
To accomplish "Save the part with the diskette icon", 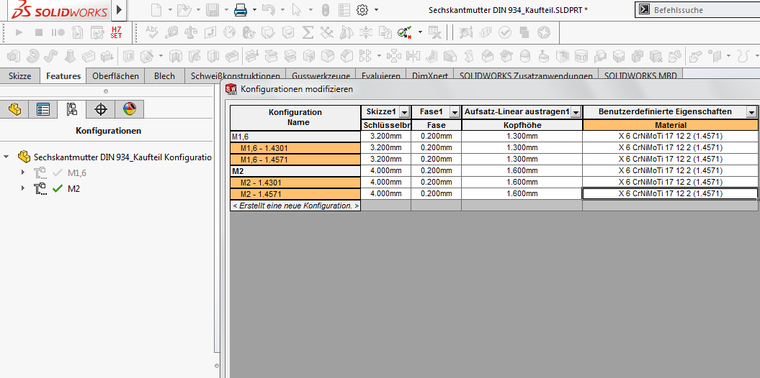I will coord(211,10).
